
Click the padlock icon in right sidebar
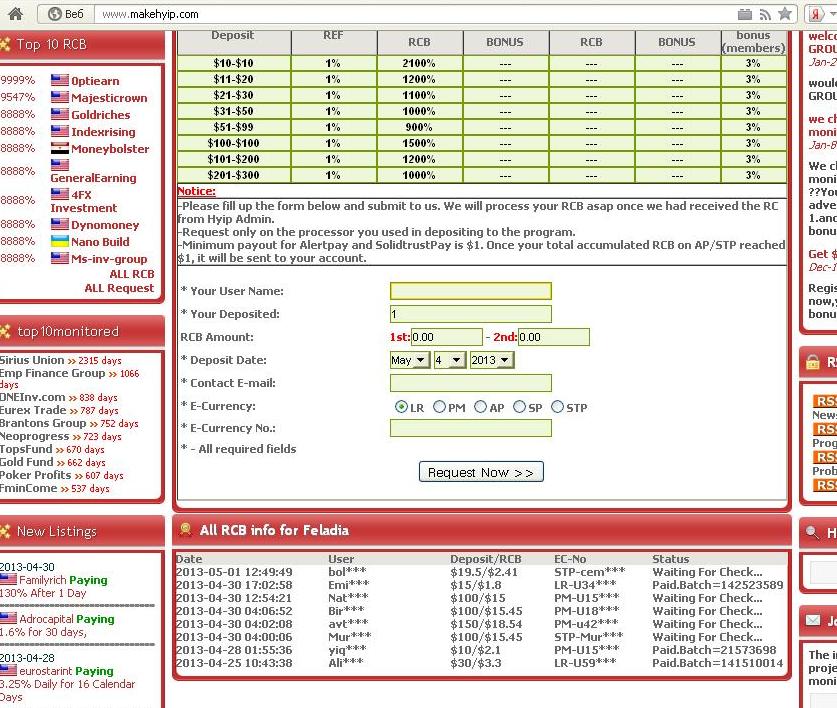(812, 362)
